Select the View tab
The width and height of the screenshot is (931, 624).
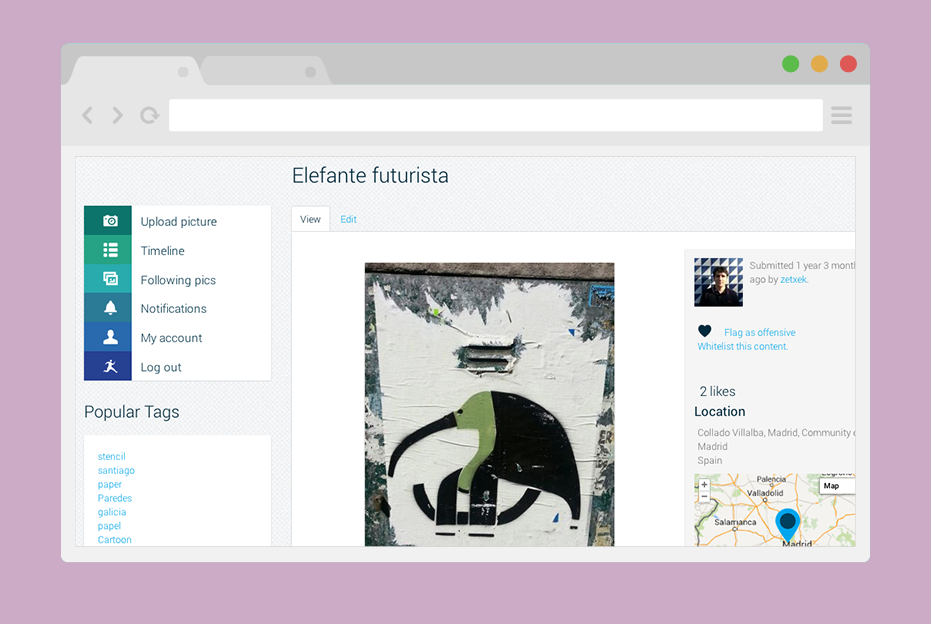click(311, 219)
